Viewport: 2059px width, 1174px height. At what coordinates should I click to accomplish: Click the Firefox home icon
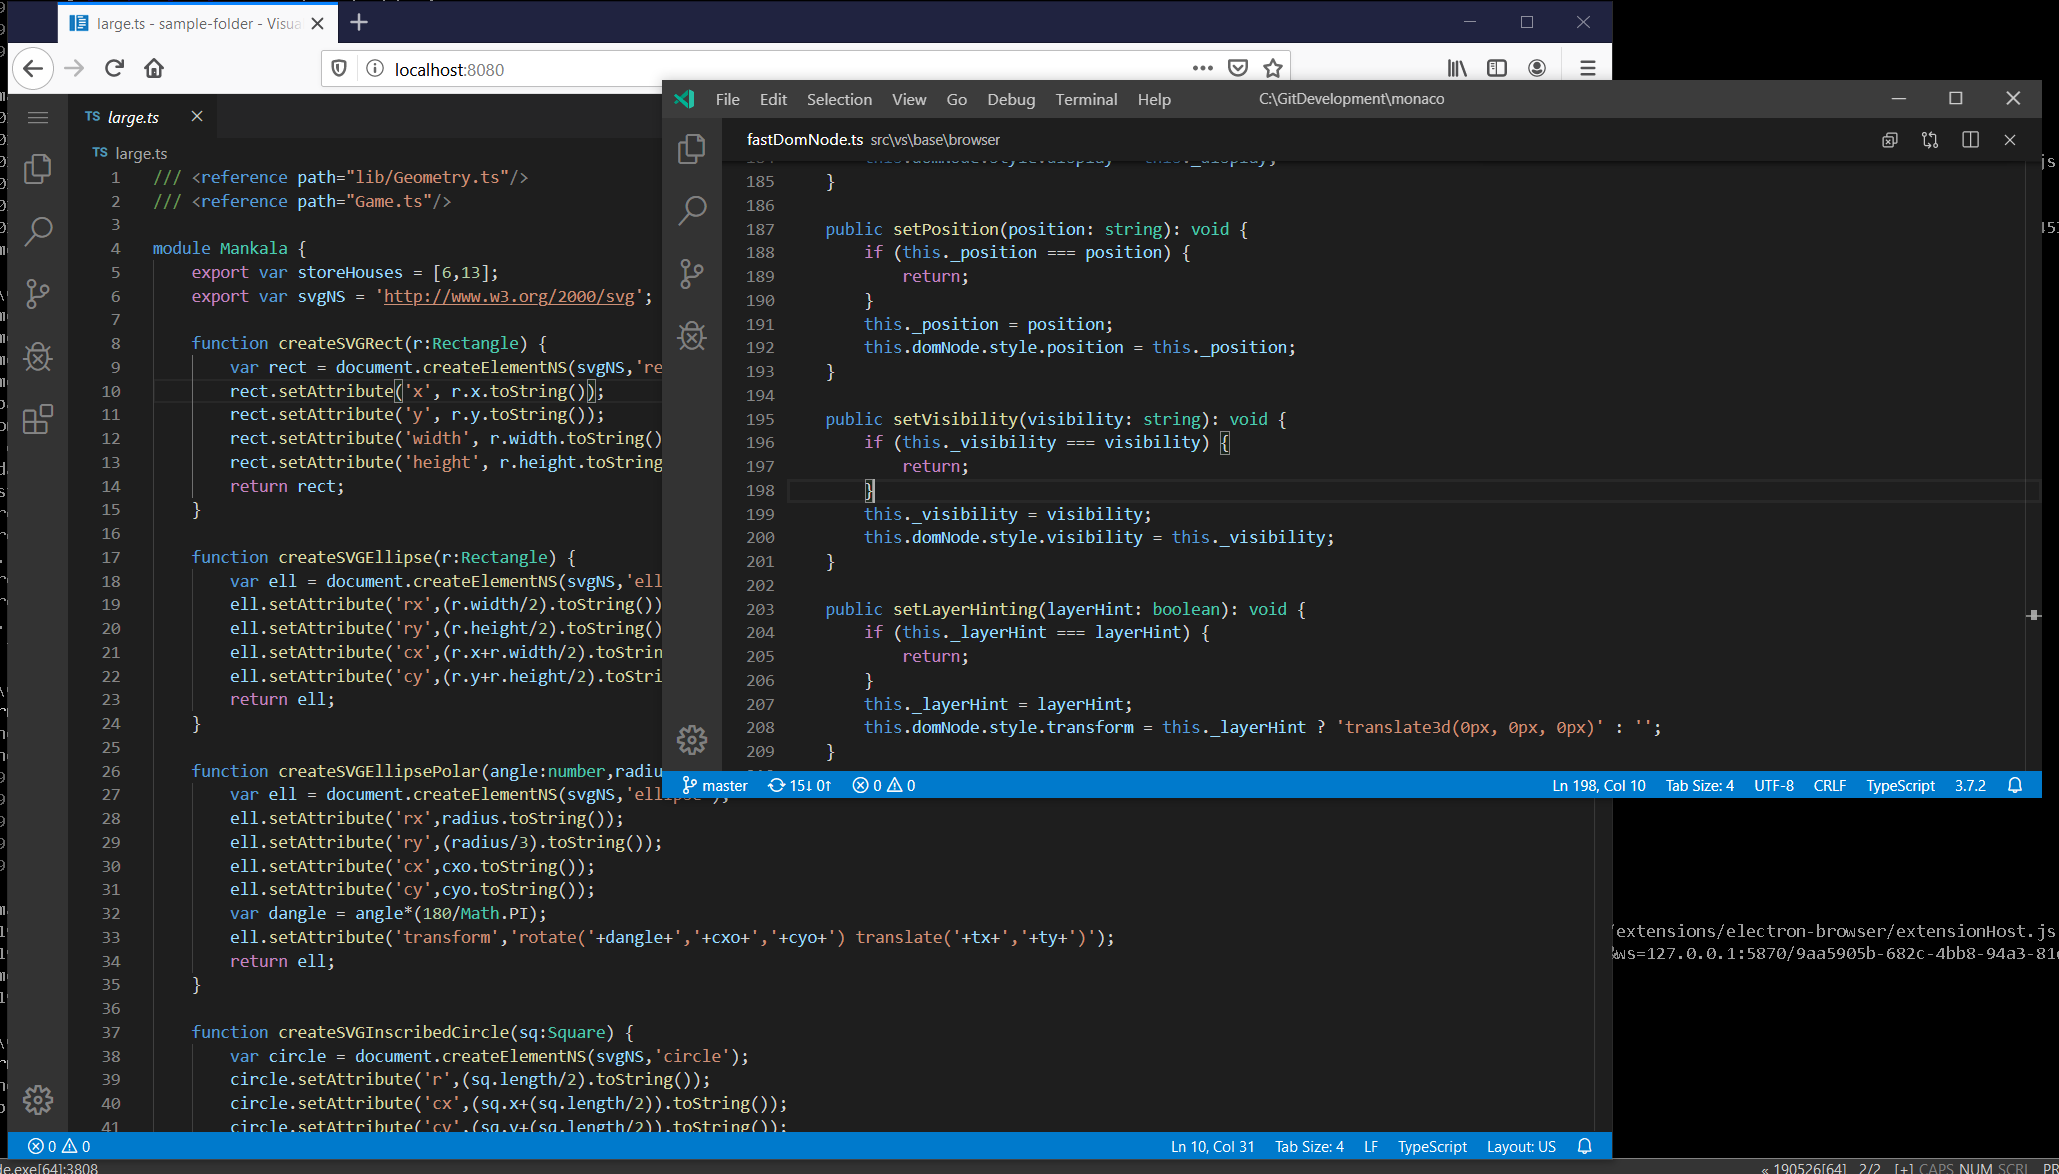(154, 69)
